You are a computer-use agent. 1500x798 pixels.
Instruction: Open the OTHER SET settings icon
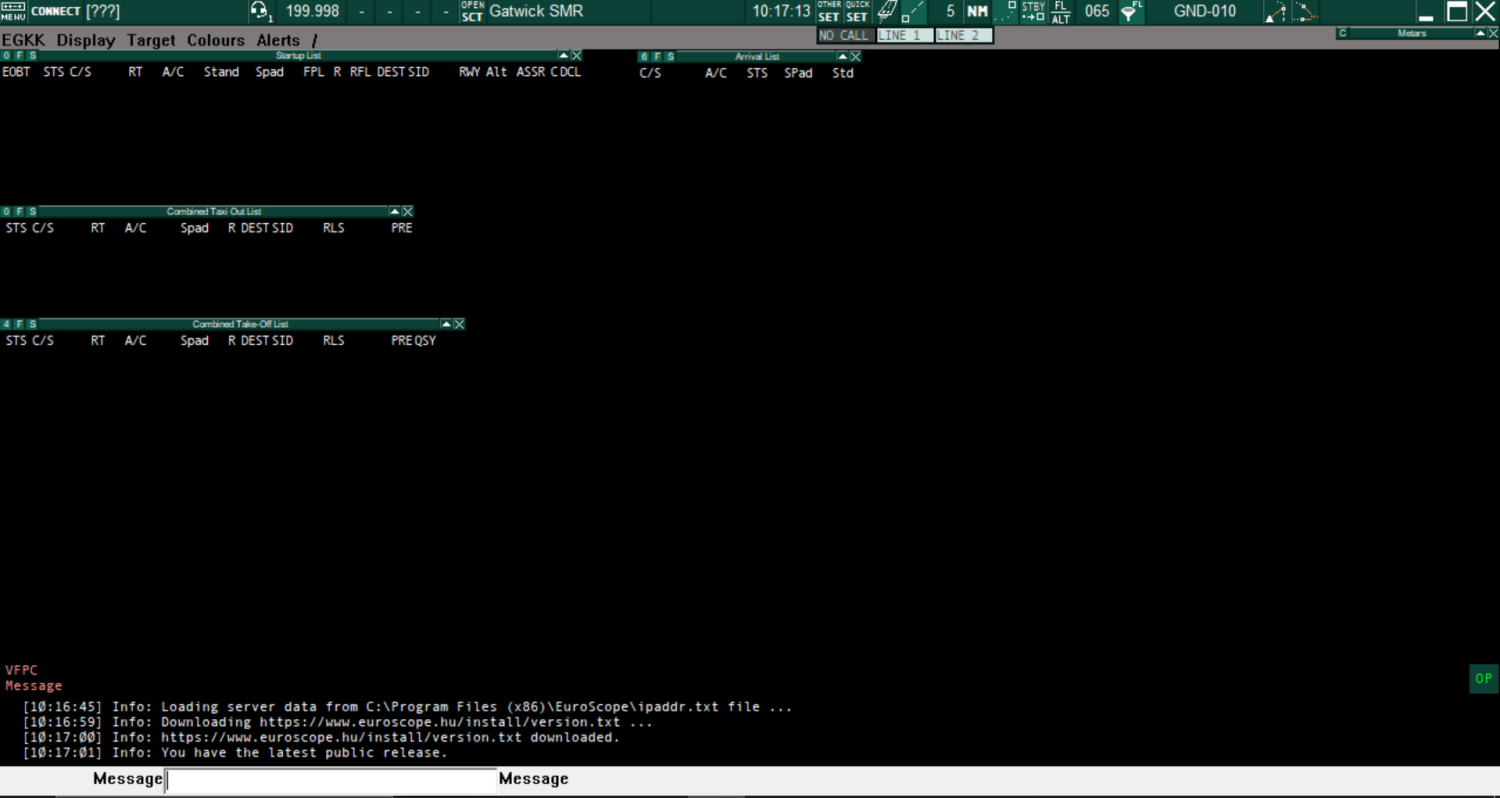click(829, 11)
